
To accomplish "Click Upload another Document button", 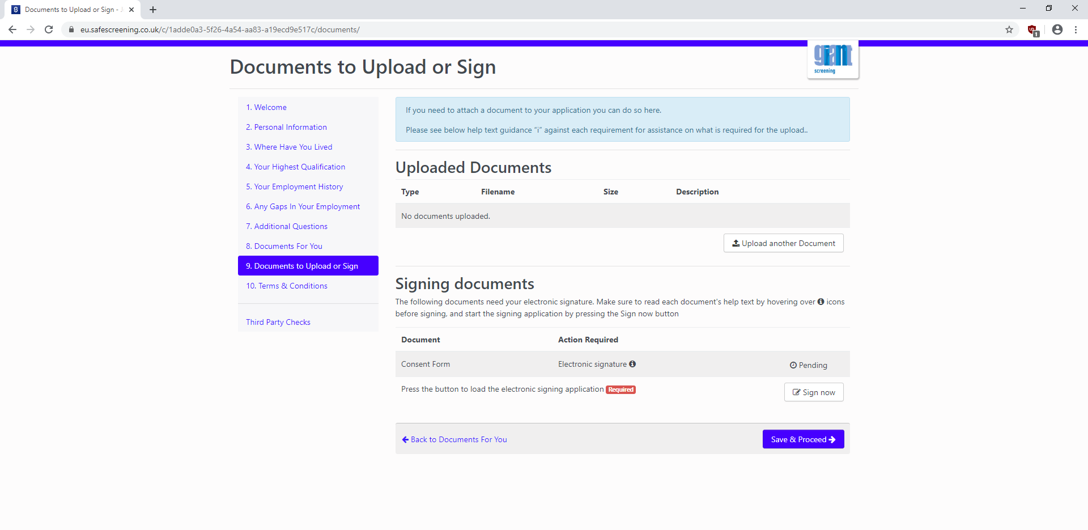I will pyautogui.click(x=783, y=243).
